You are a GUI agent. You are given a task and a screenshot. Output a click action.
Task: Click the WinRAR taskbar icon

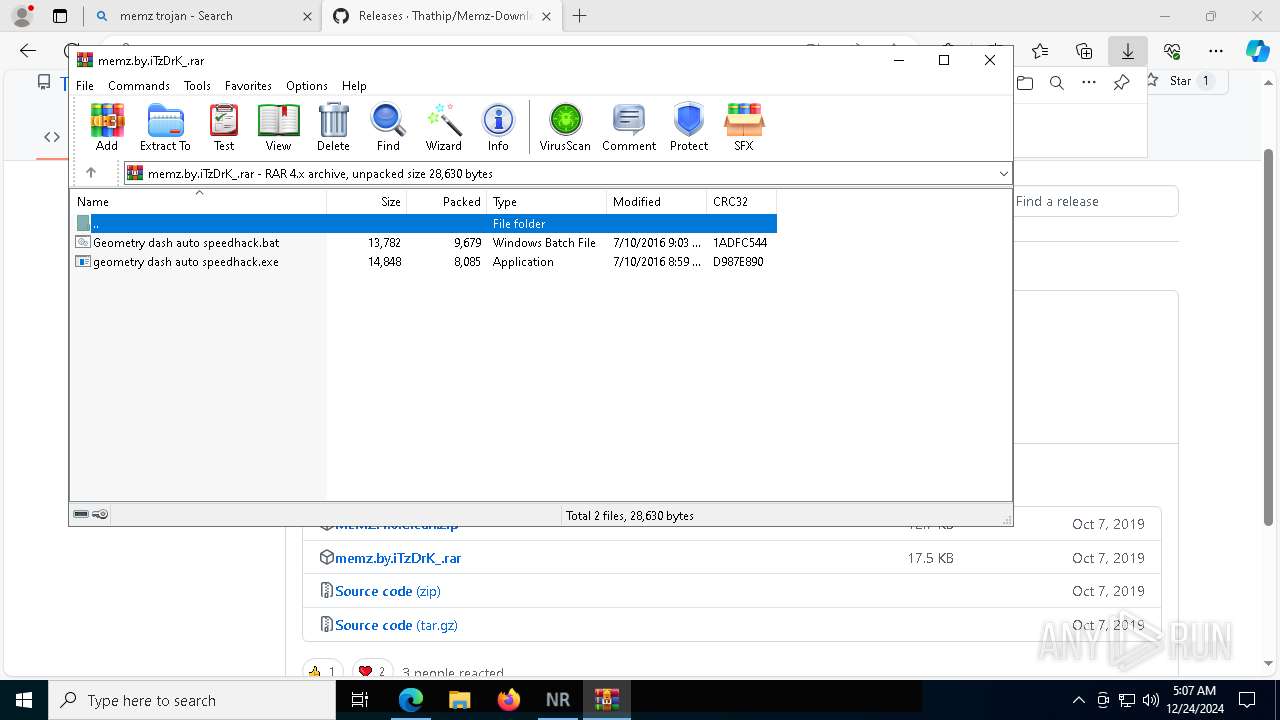click(607, 700)
